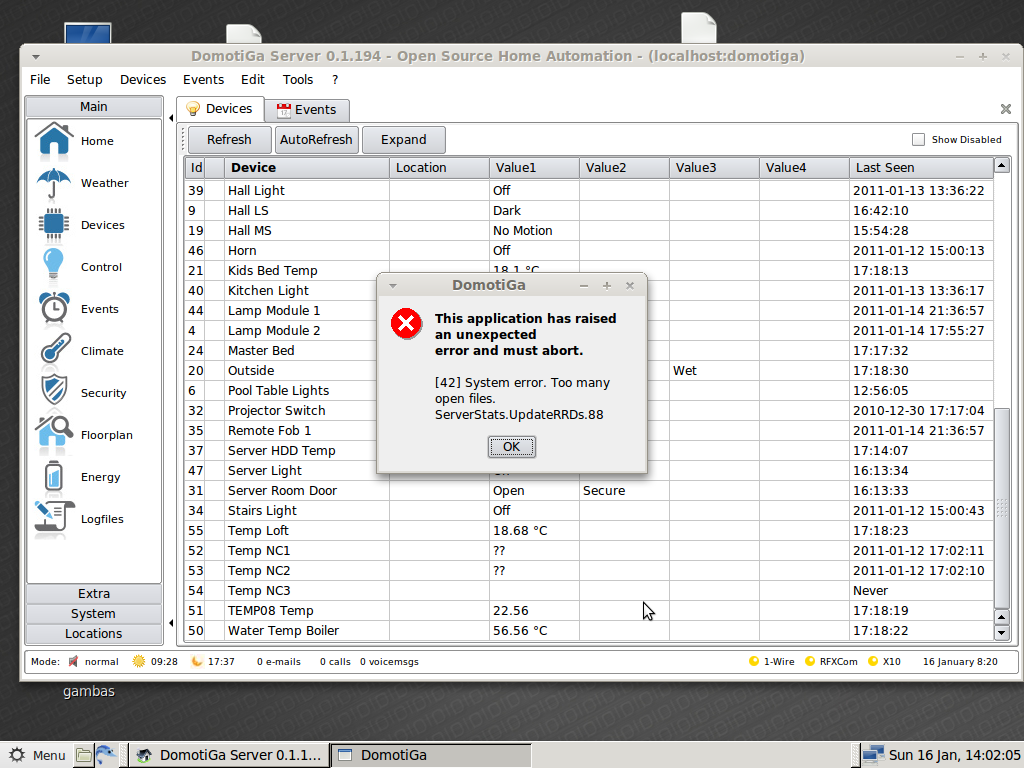
Task: Close the tab panel with X icon
Action: click(1006, 109)
